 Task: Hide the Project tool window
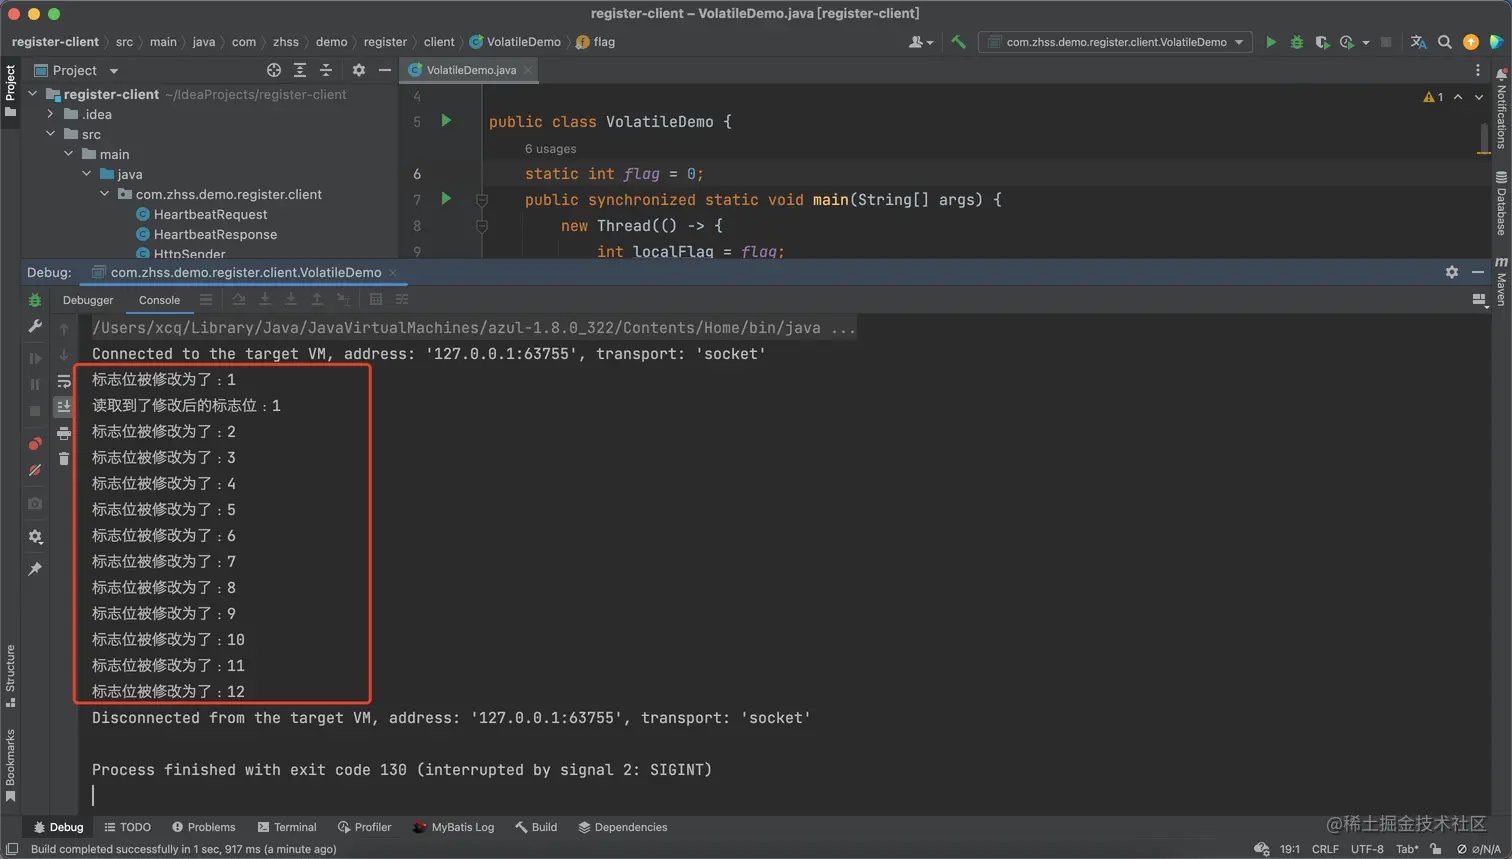point(385,70)
